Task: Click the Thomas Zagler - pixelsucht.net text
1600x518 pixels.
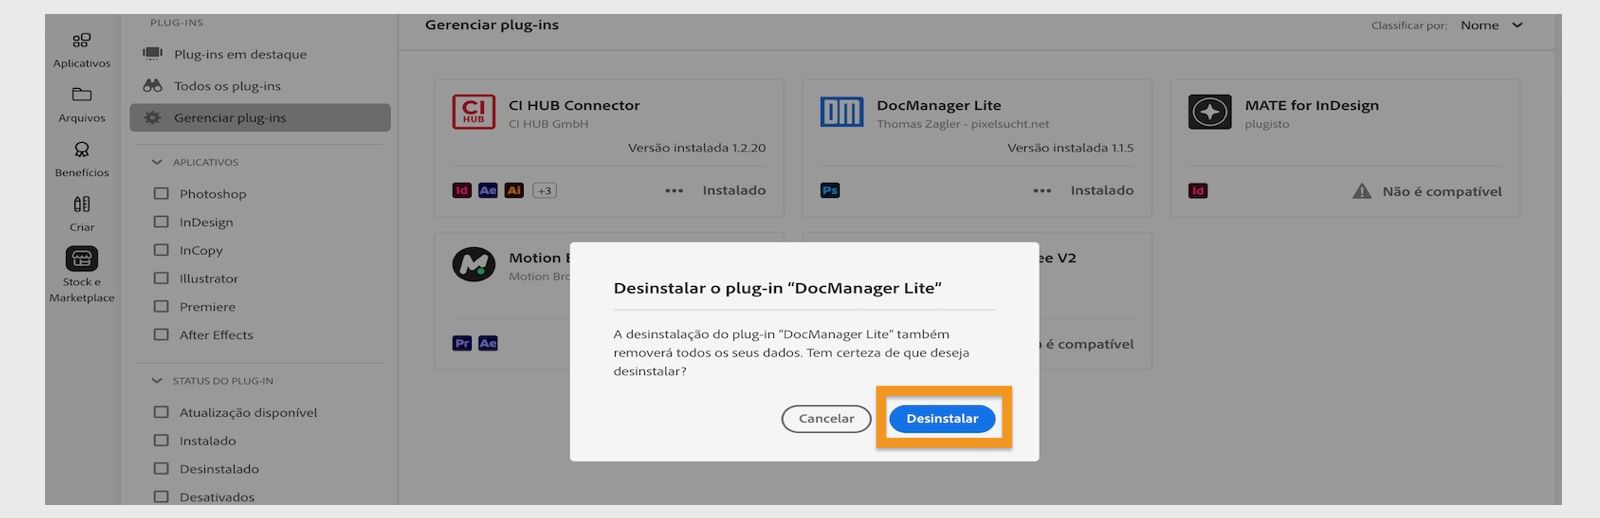Action: [x=963, y=124]
